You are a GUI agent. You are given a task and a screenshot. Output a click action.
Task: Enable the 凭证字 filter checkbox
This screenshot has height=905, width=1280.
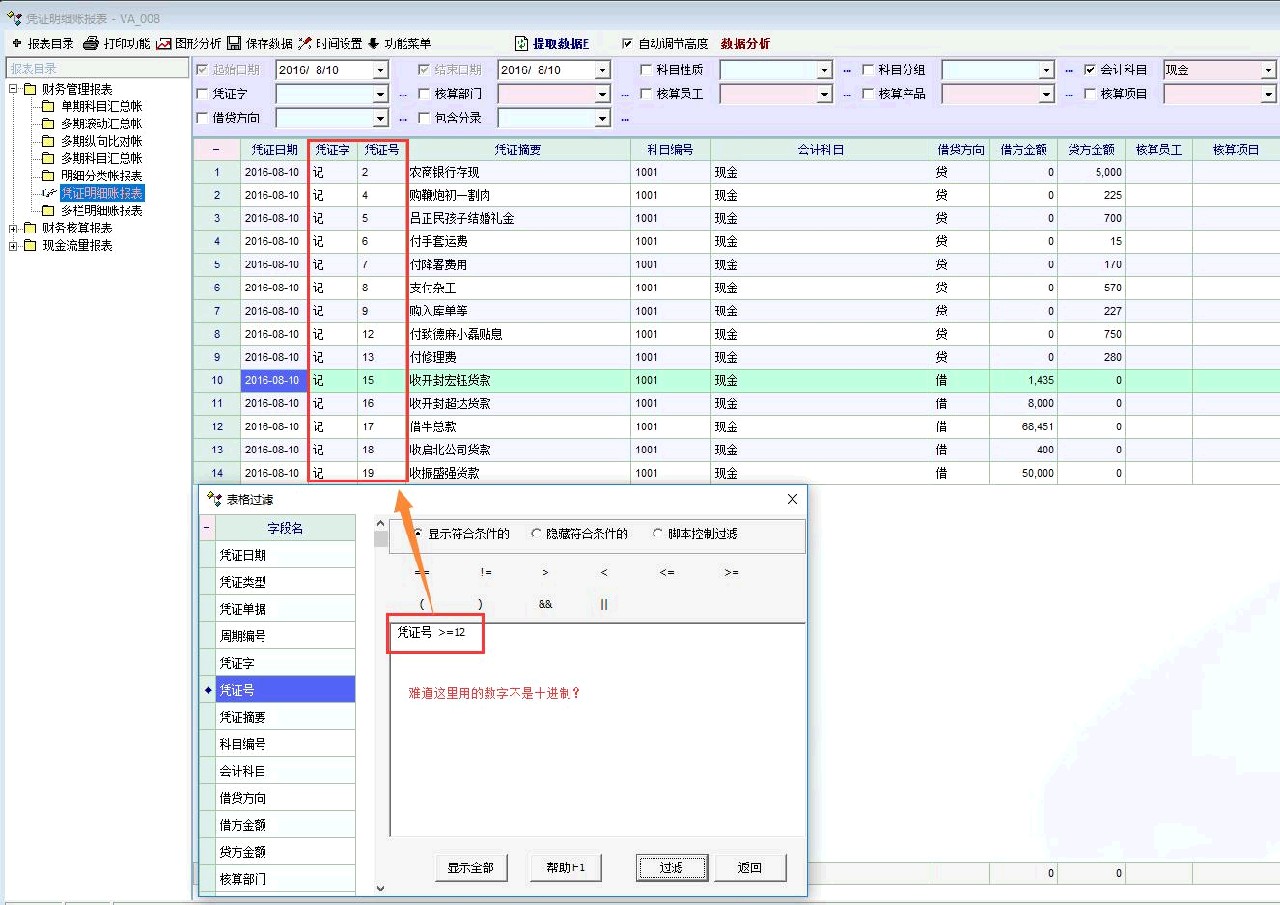point(204,94)
